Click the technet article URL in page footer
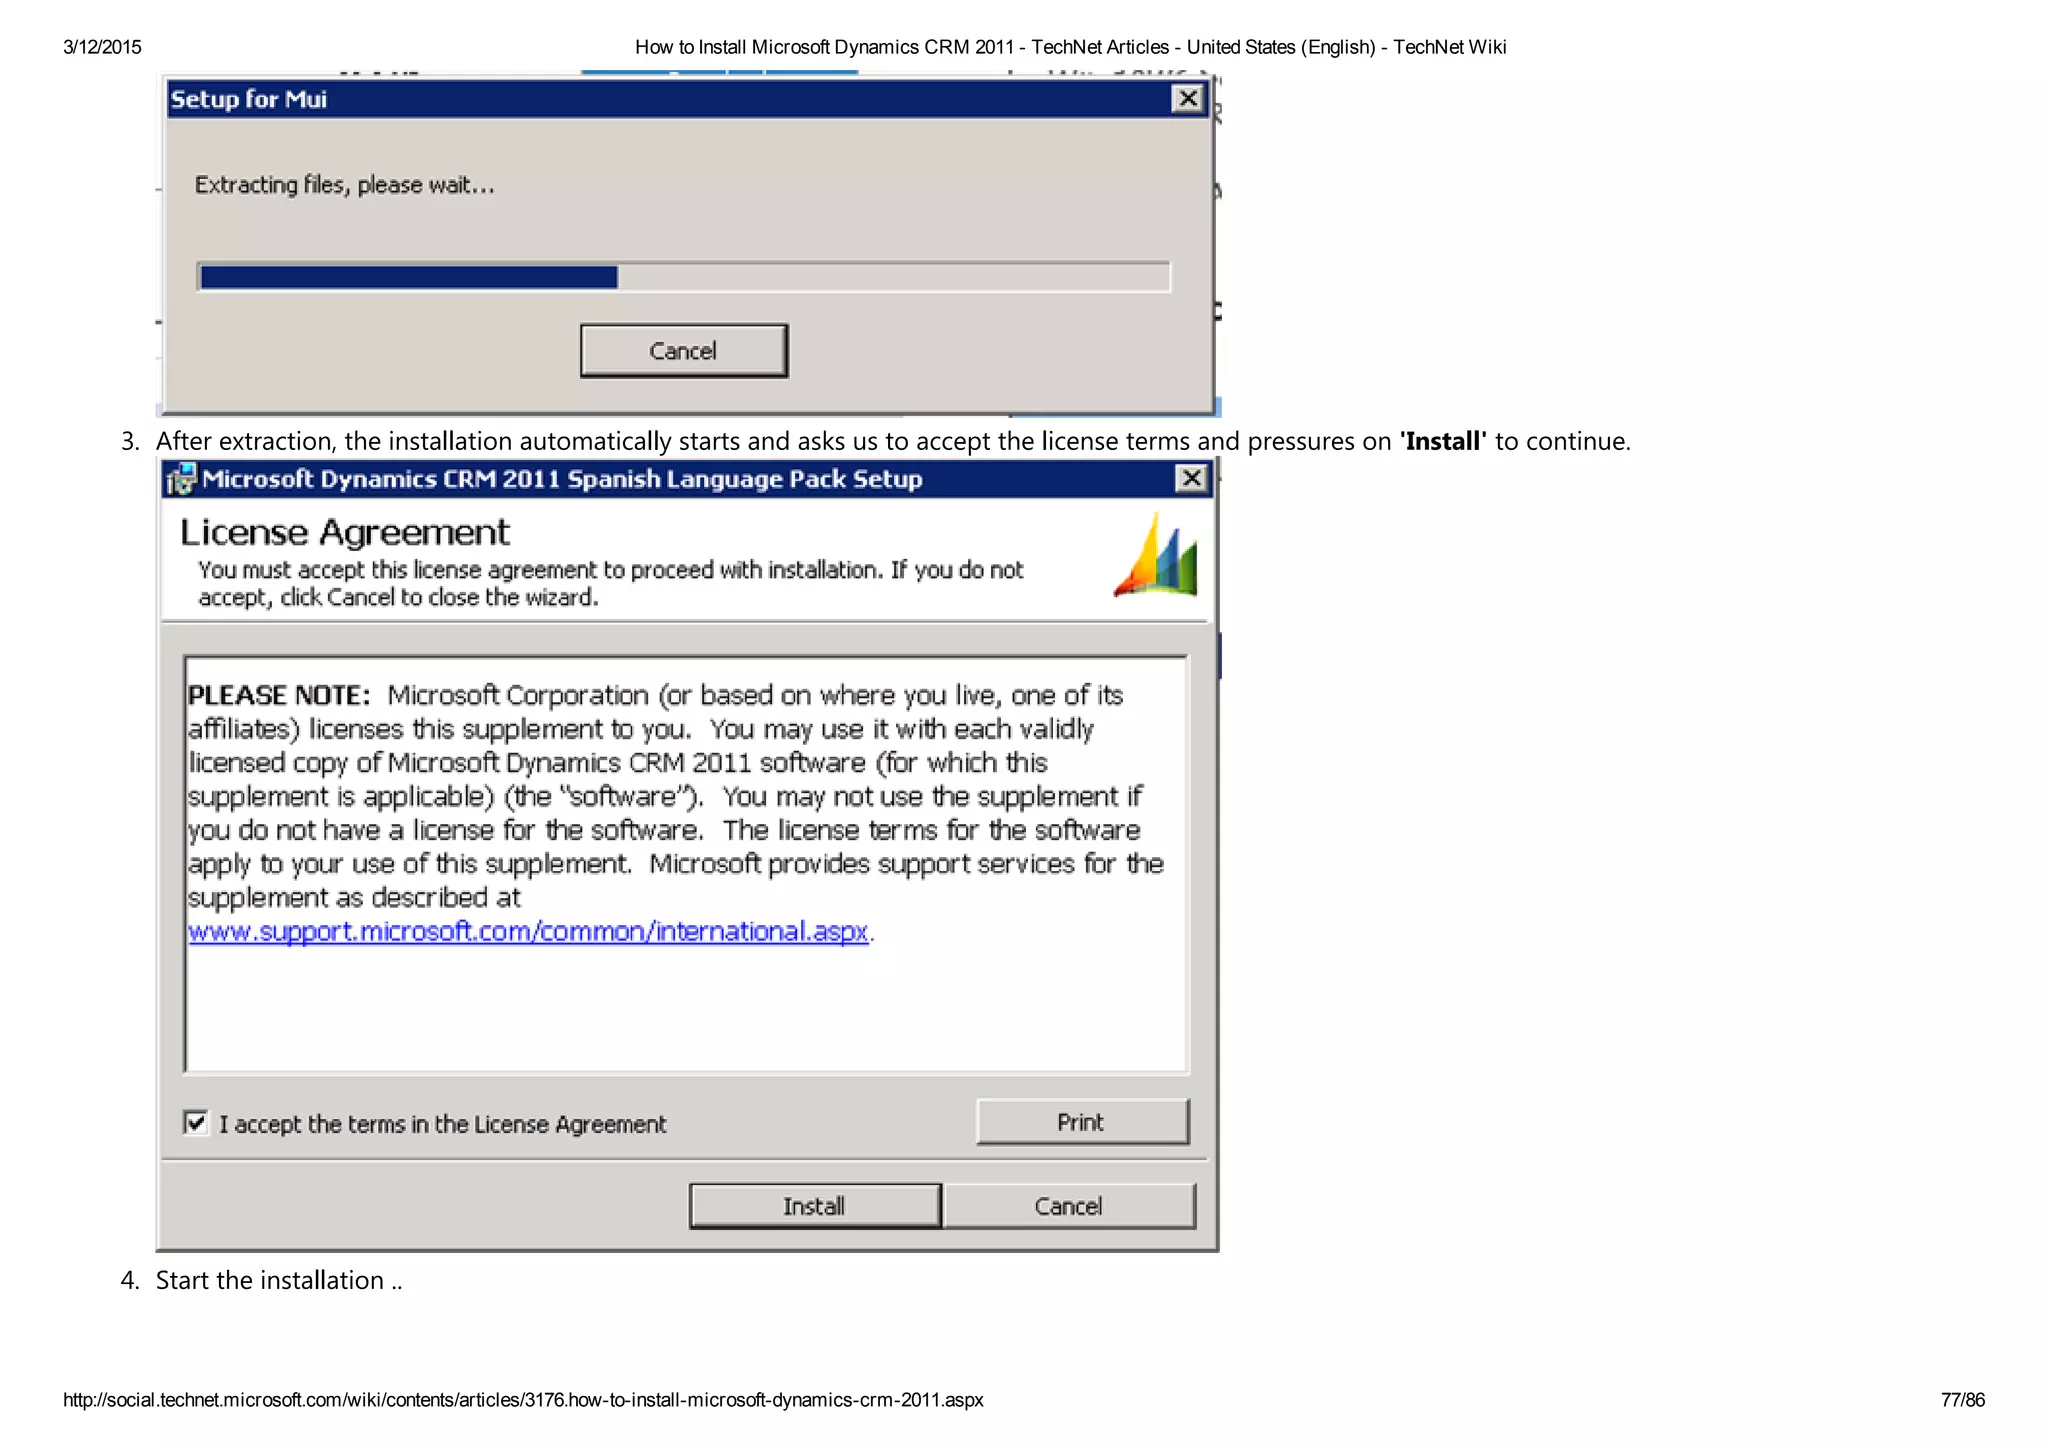Viewport: 2048px width, 1448px height. (x=523, y=1400)
